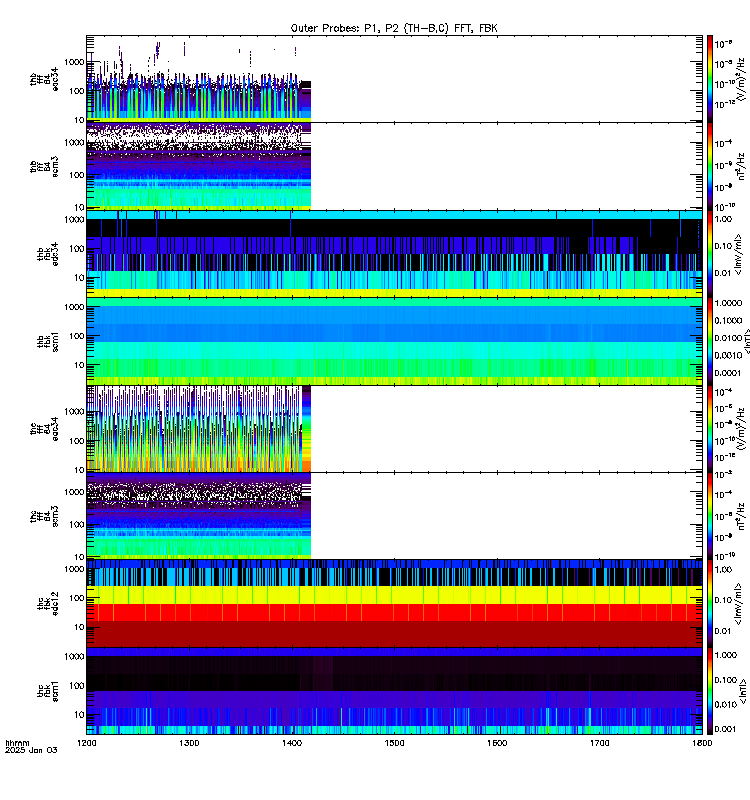Click the red band in thc fbk edc12 panel
This screenshot has height=800, width=750.
coord(394,612)
